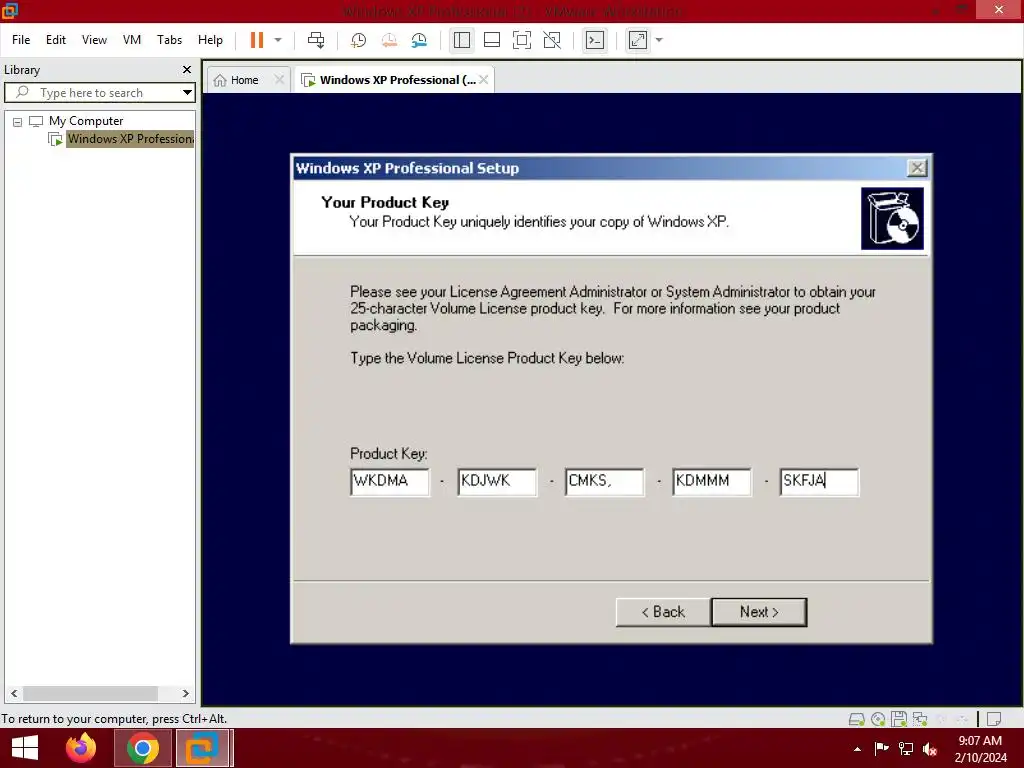The height and width of the screenshot is (768, 1024).
Task: Click the orange Pause VM icon
Action: 257,40
